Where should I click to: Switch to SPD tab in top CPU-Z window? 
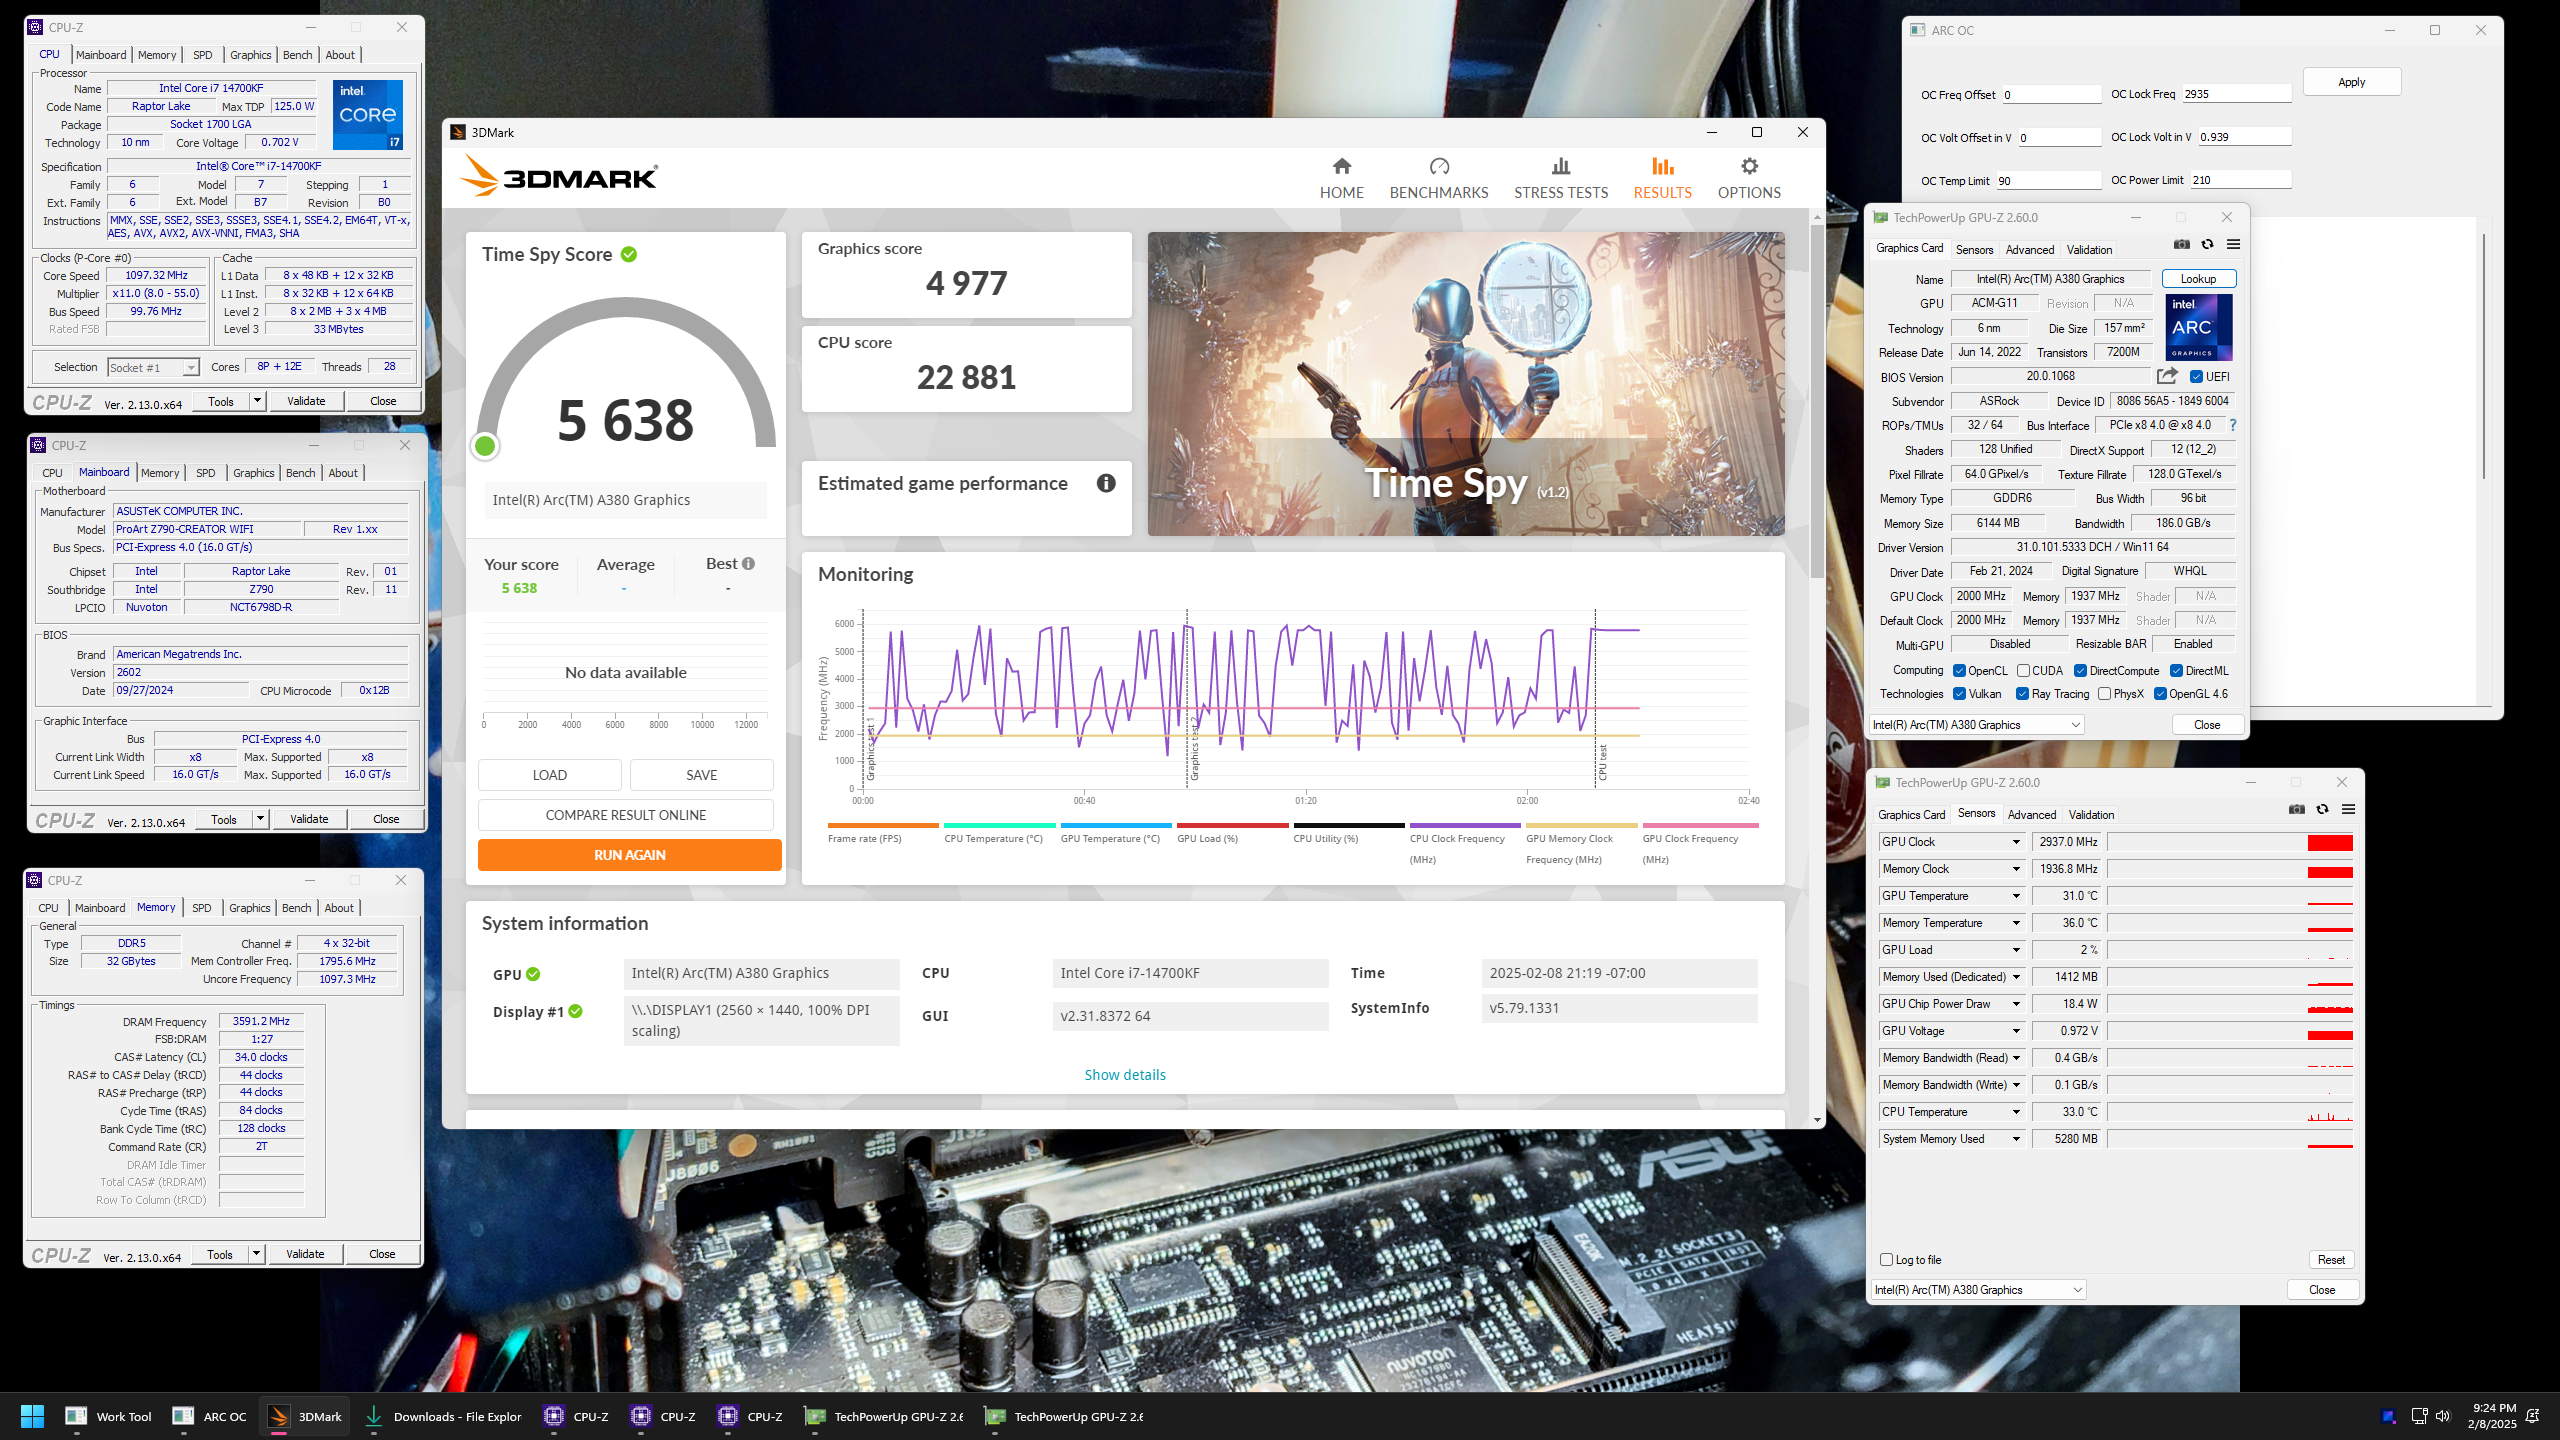click(202, 55)
